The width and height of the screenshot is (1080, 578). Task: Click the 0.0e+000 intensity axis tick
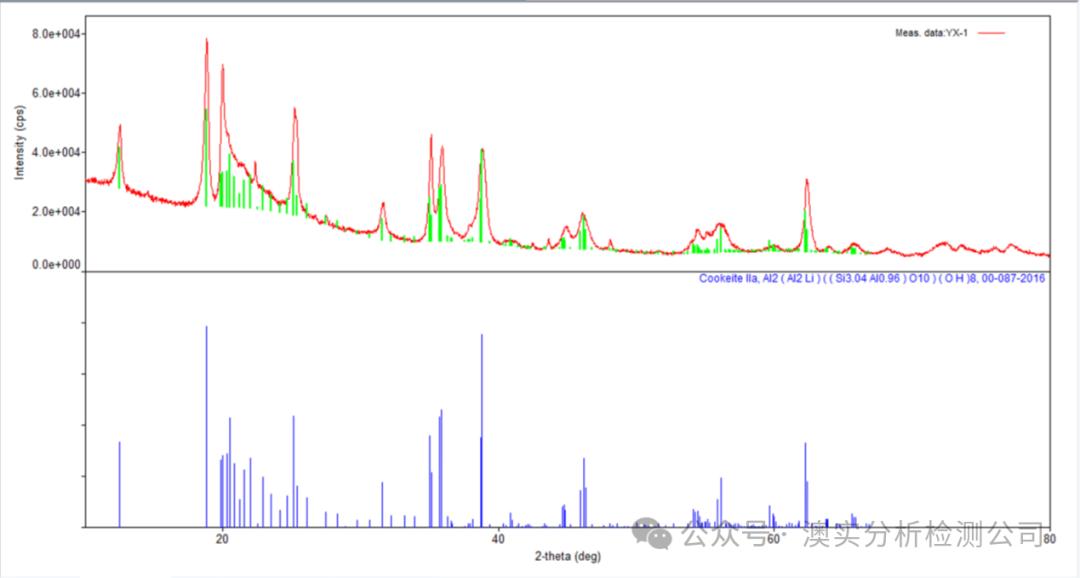point(57,265)
